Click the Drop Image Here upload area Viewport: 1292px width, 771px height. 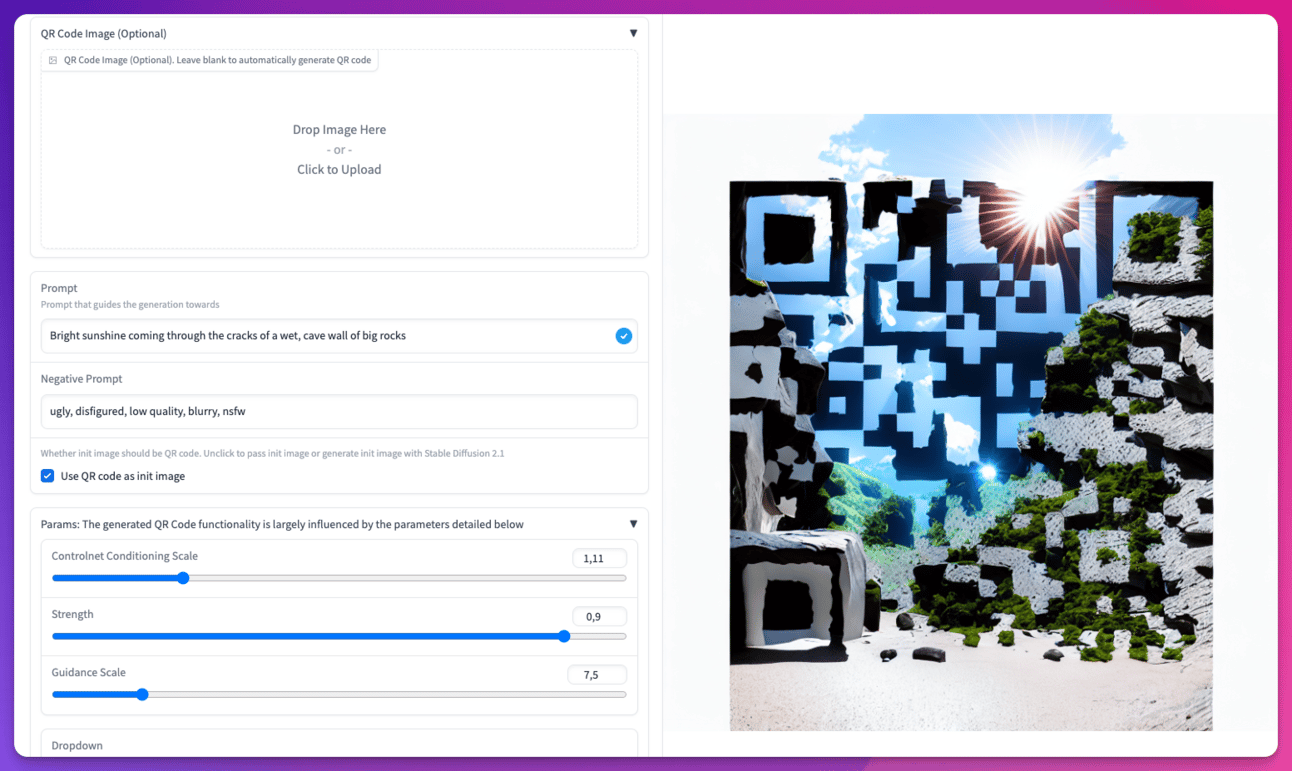tap(339, 150)
